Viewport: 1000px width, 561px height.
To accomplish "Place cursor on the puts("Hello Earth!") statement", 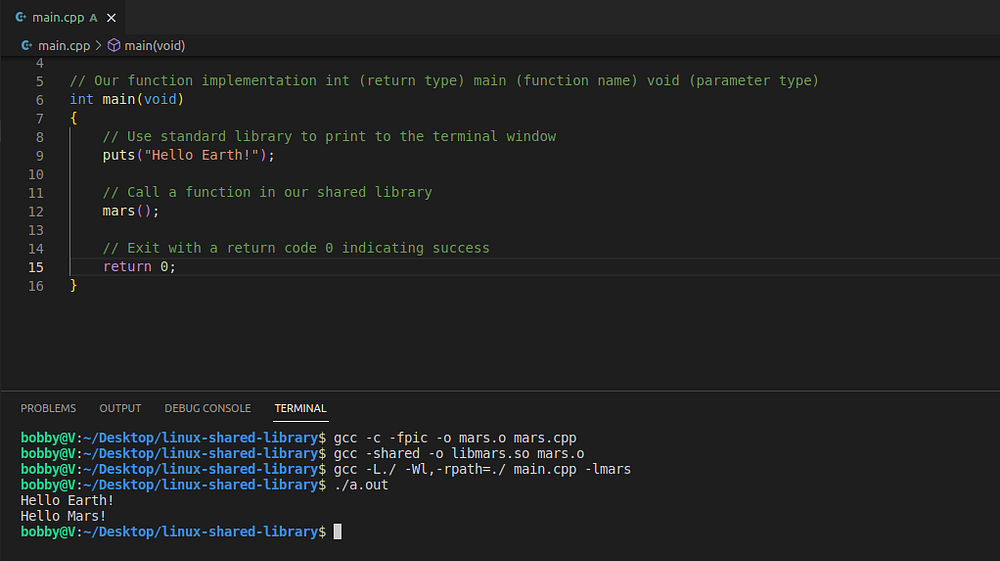I will point(188,155).
